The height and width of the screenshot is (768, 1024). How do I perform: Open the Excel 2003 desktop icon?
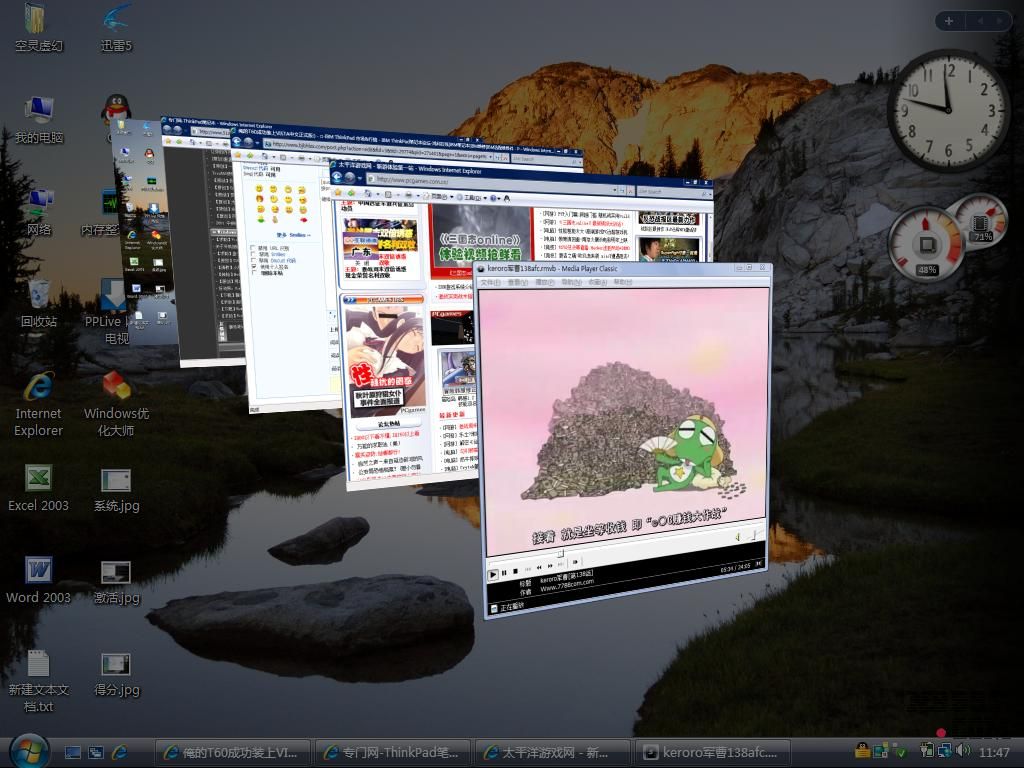tap(38, 479)
